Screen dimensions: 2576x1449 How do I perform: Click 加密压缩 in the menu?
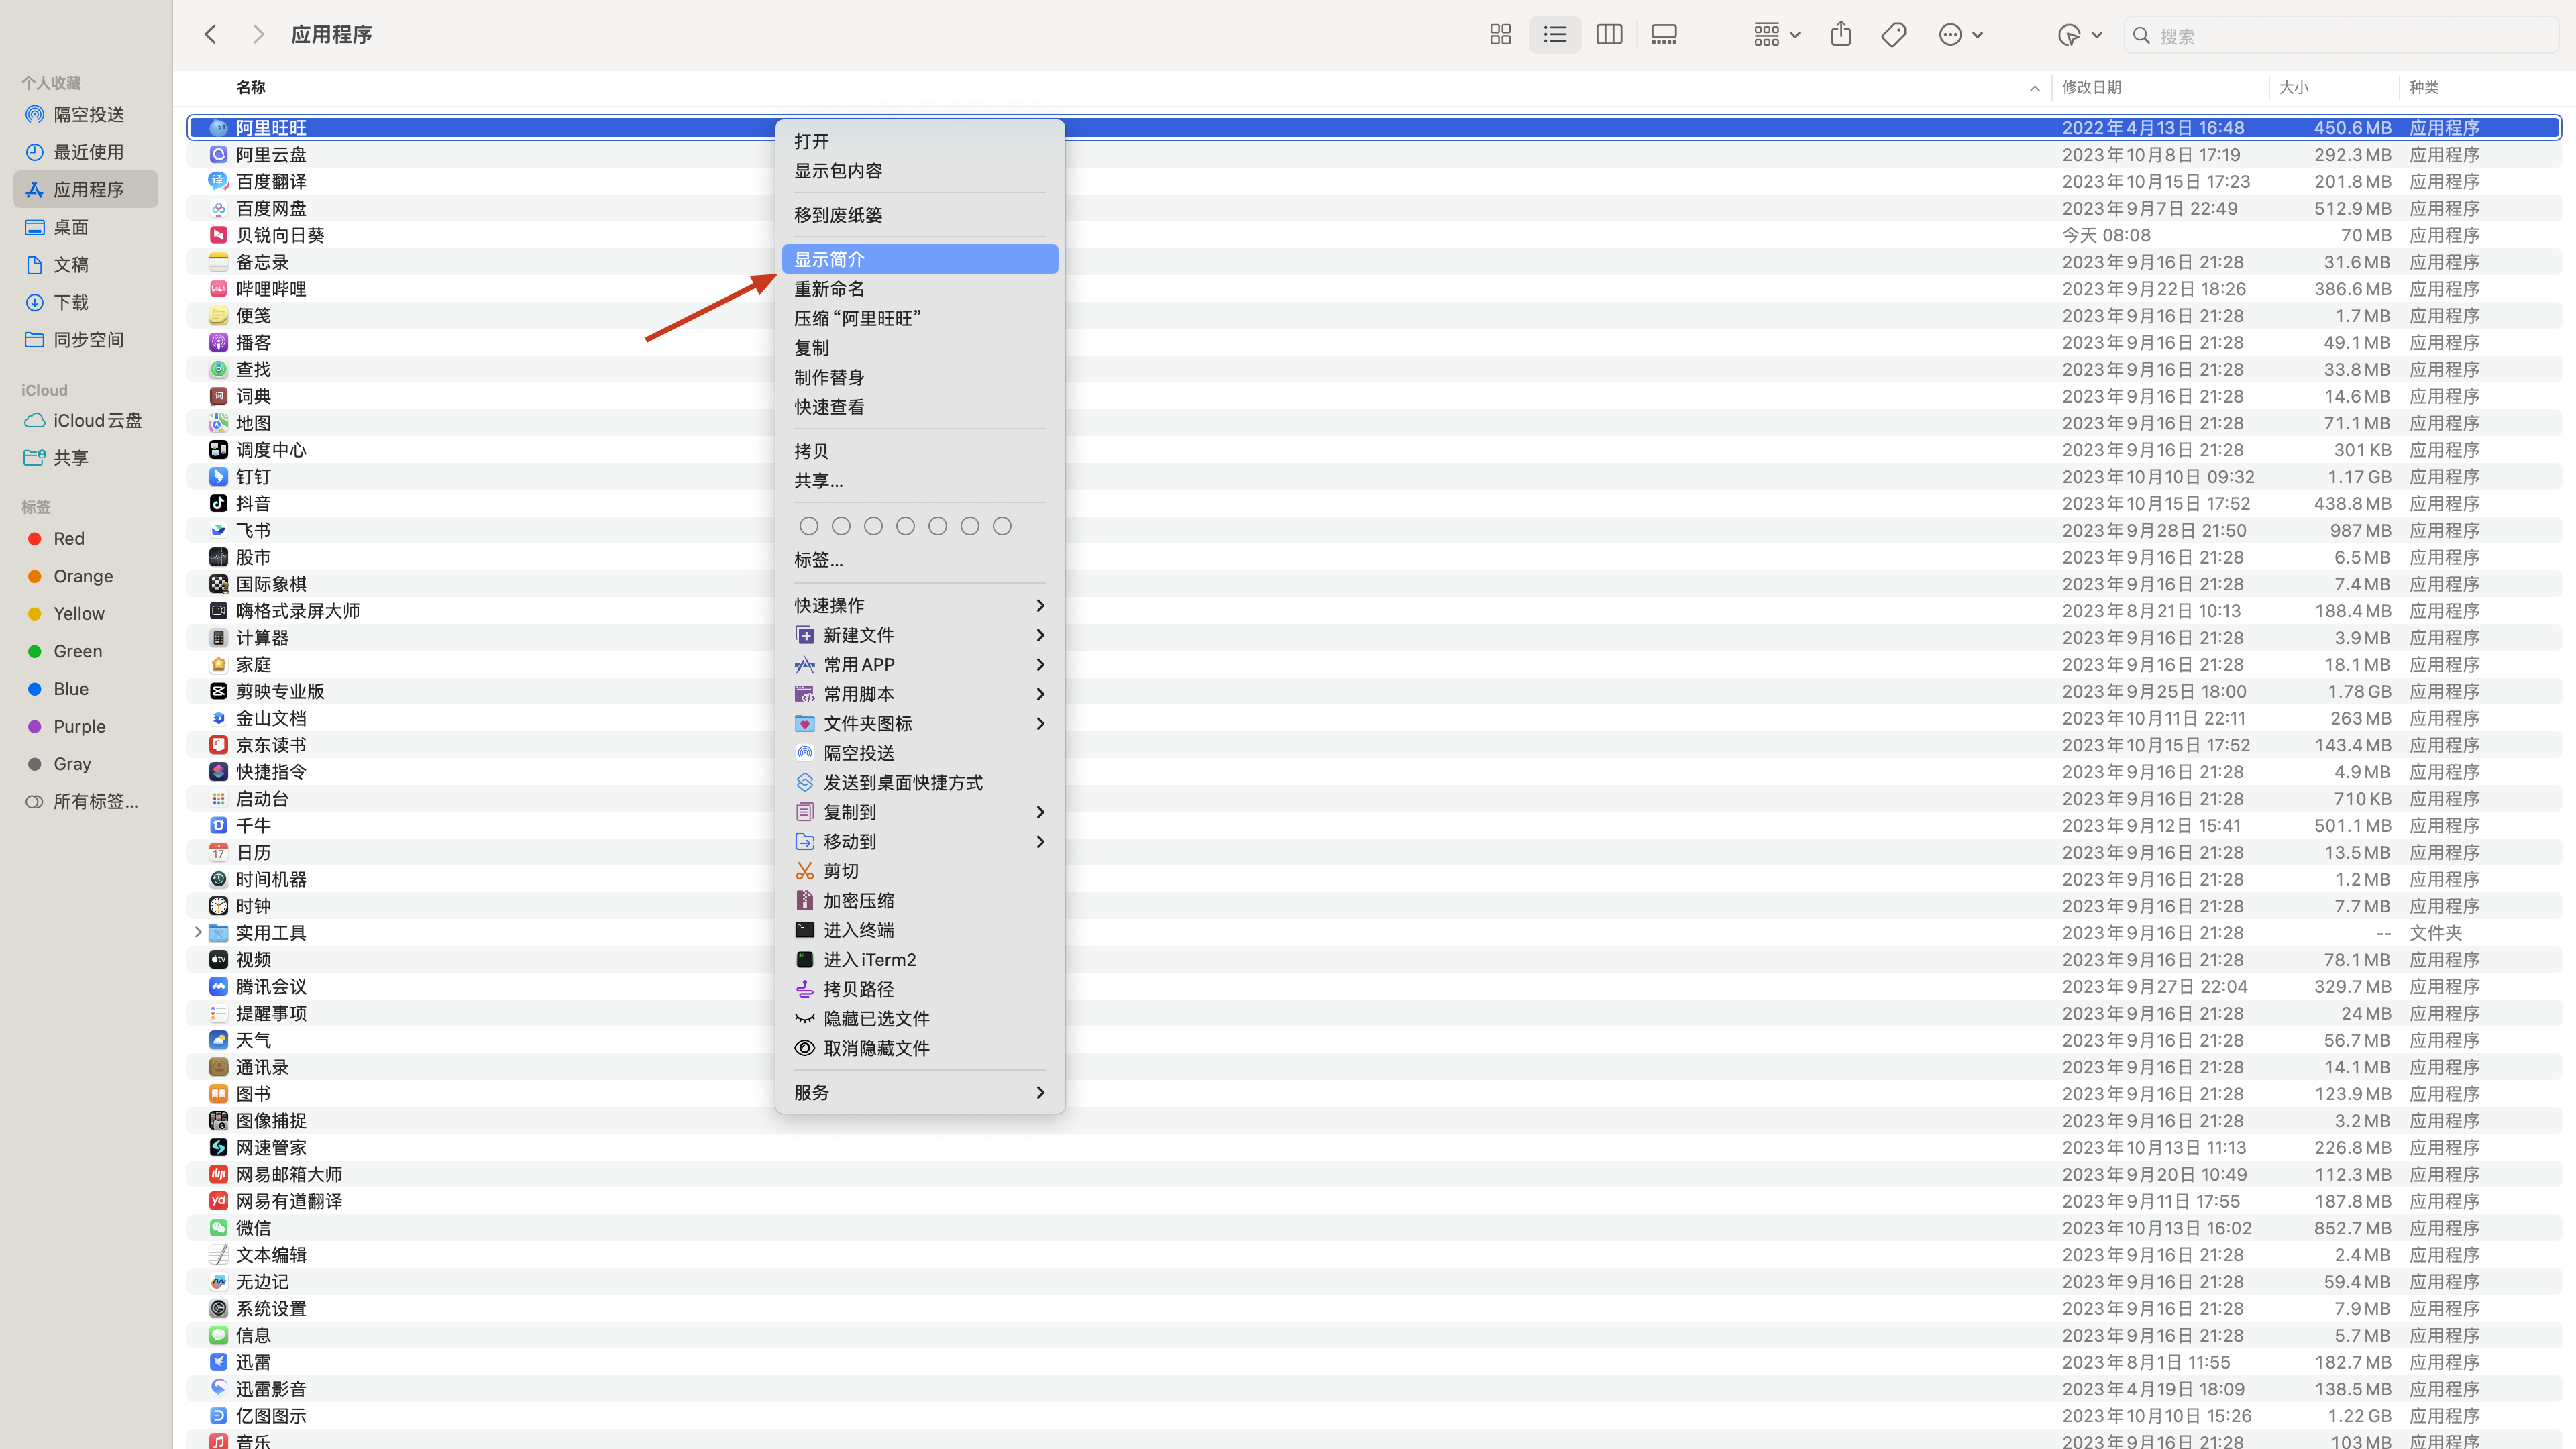[920, 901]
